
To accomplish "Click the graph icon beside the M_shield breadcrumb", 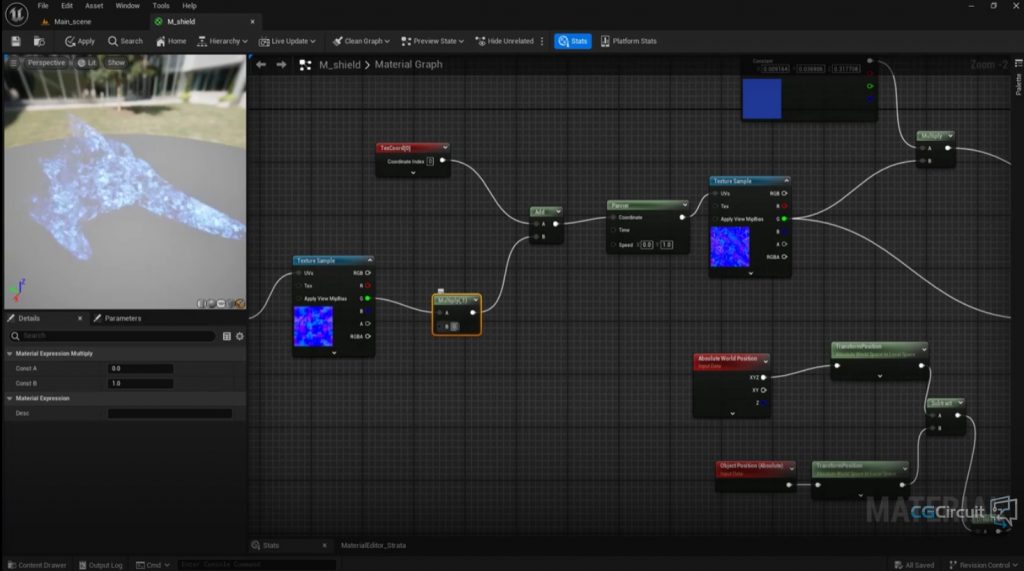I will click(305, 65).
